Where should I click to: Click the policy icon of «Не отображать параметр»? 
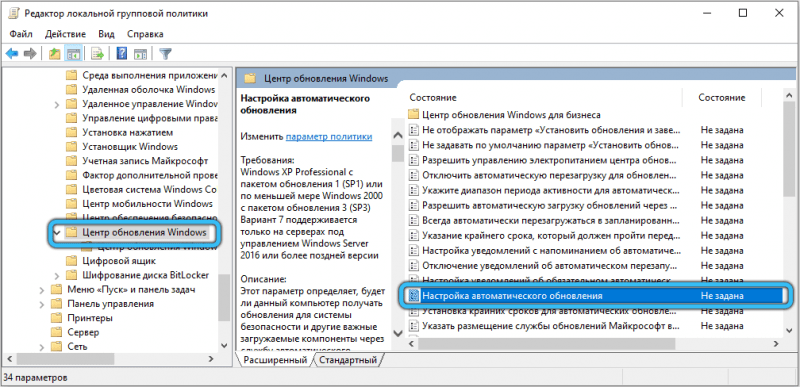(414, 130)
